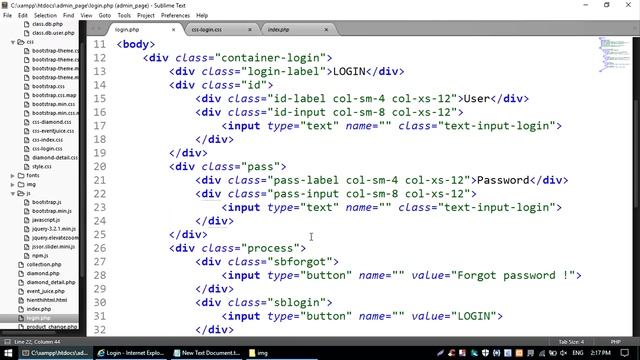Click the minimap code preview

(x=614, y=55)
